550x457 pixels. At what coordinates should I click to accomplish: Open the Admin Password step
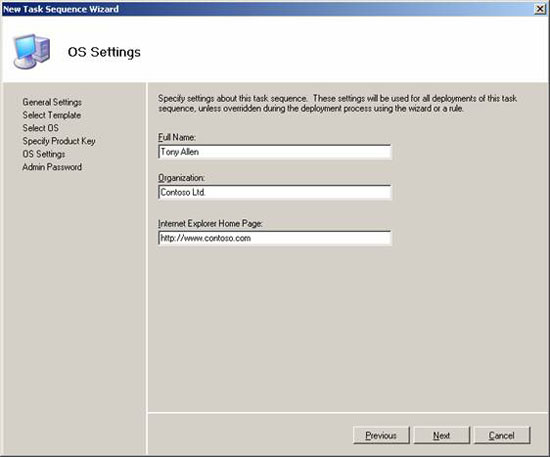click(x=52, y=167)
